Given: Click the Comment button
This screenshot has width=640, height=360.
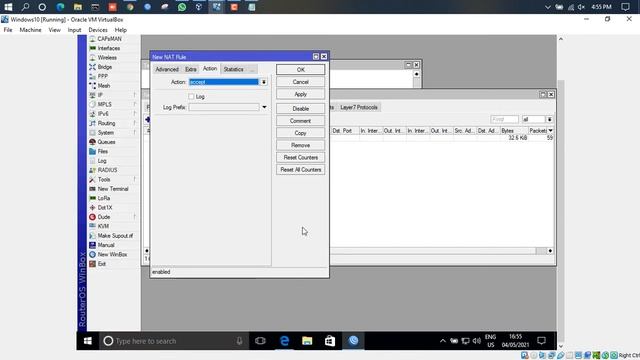Looking at the screenshot, I should [300, 121].
